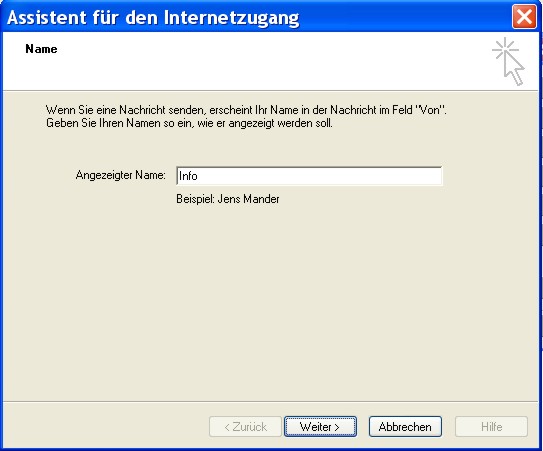
Task: Click the bold Name heading
Action: click(x=41, y=49)
